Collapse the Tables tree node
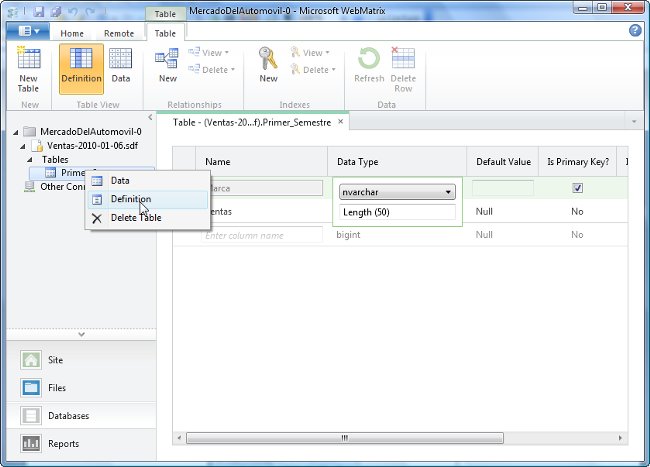Image resolution: width=650 pixels, height=467 pixels. (29, 160)
